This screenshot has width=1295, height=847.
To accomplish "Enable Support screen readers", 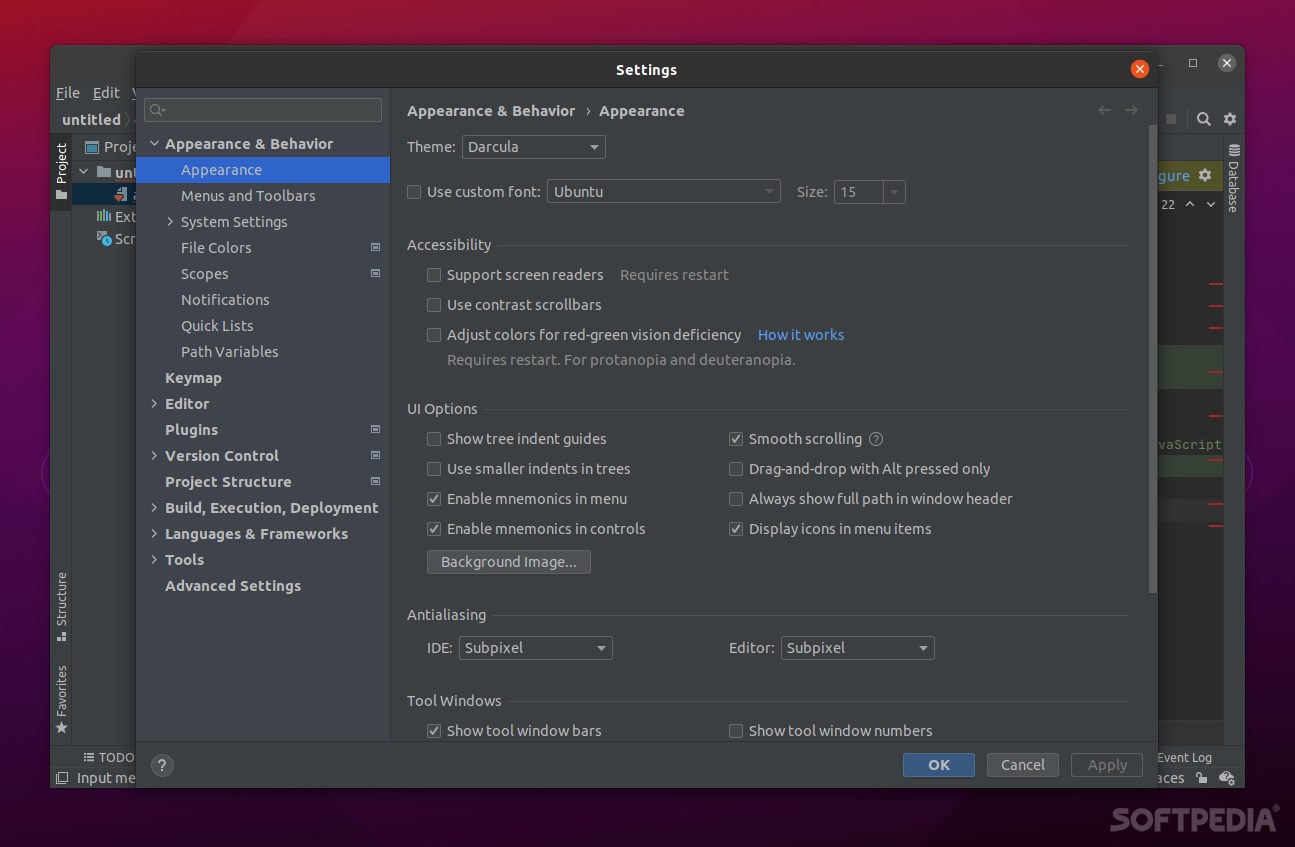I will (x=434, y=275).
